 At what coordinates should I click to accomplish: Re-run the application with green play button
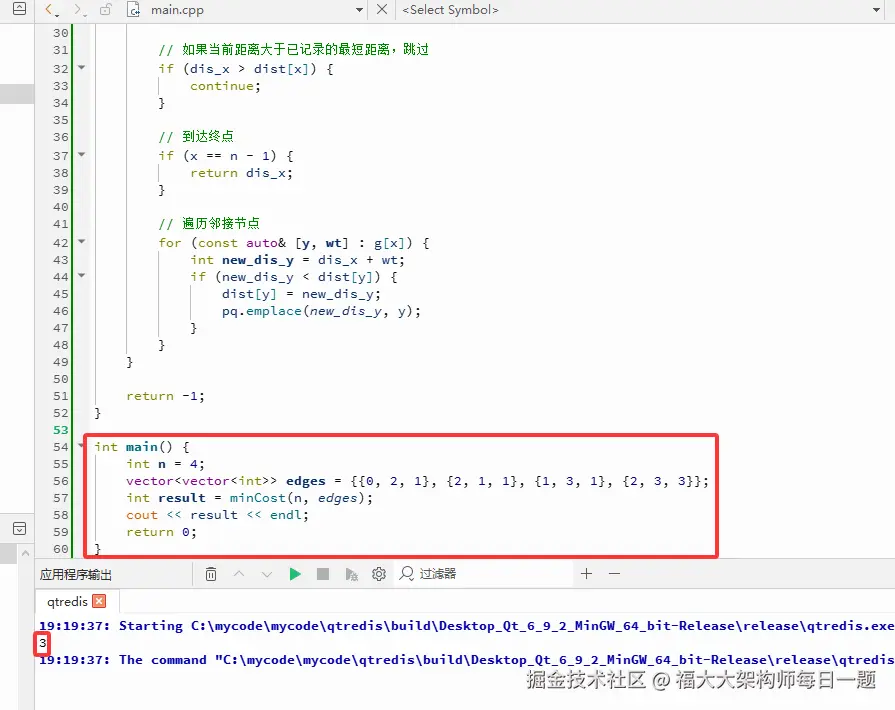coord(295,574)
